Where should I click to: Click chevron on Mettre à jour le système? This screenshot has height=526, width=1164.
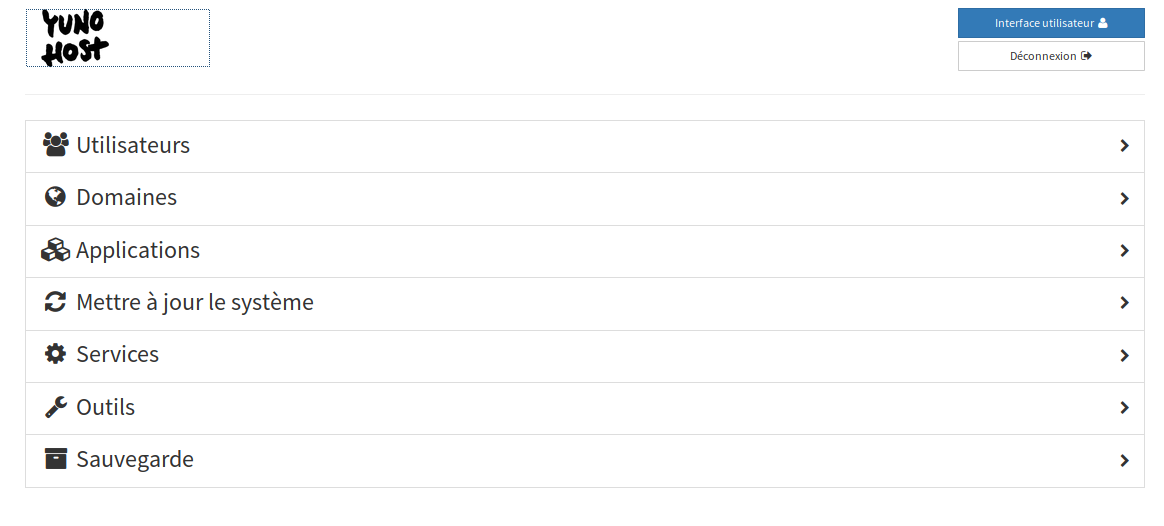[1125, 303]
